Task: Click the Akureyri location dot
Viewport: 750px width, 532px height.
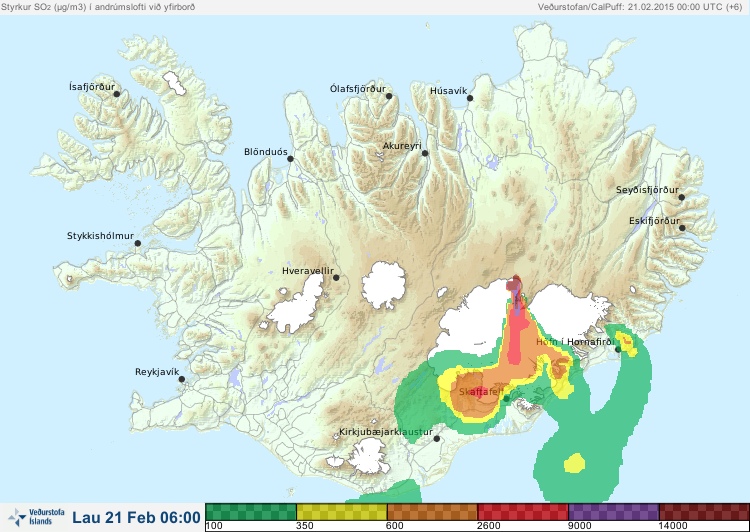Action: pyautogui.click(x=425, y=153)
